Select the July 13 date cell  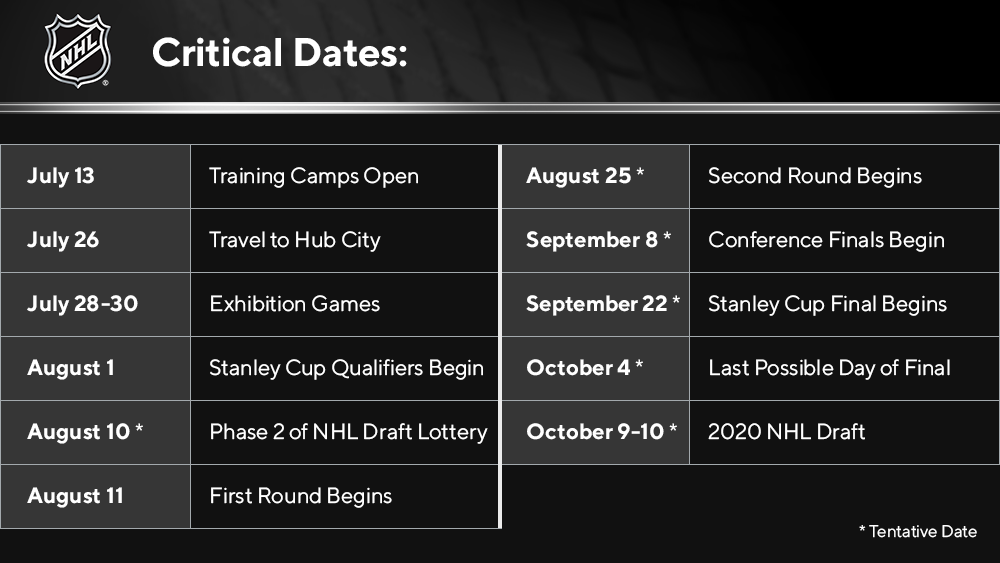pos(96,177)
